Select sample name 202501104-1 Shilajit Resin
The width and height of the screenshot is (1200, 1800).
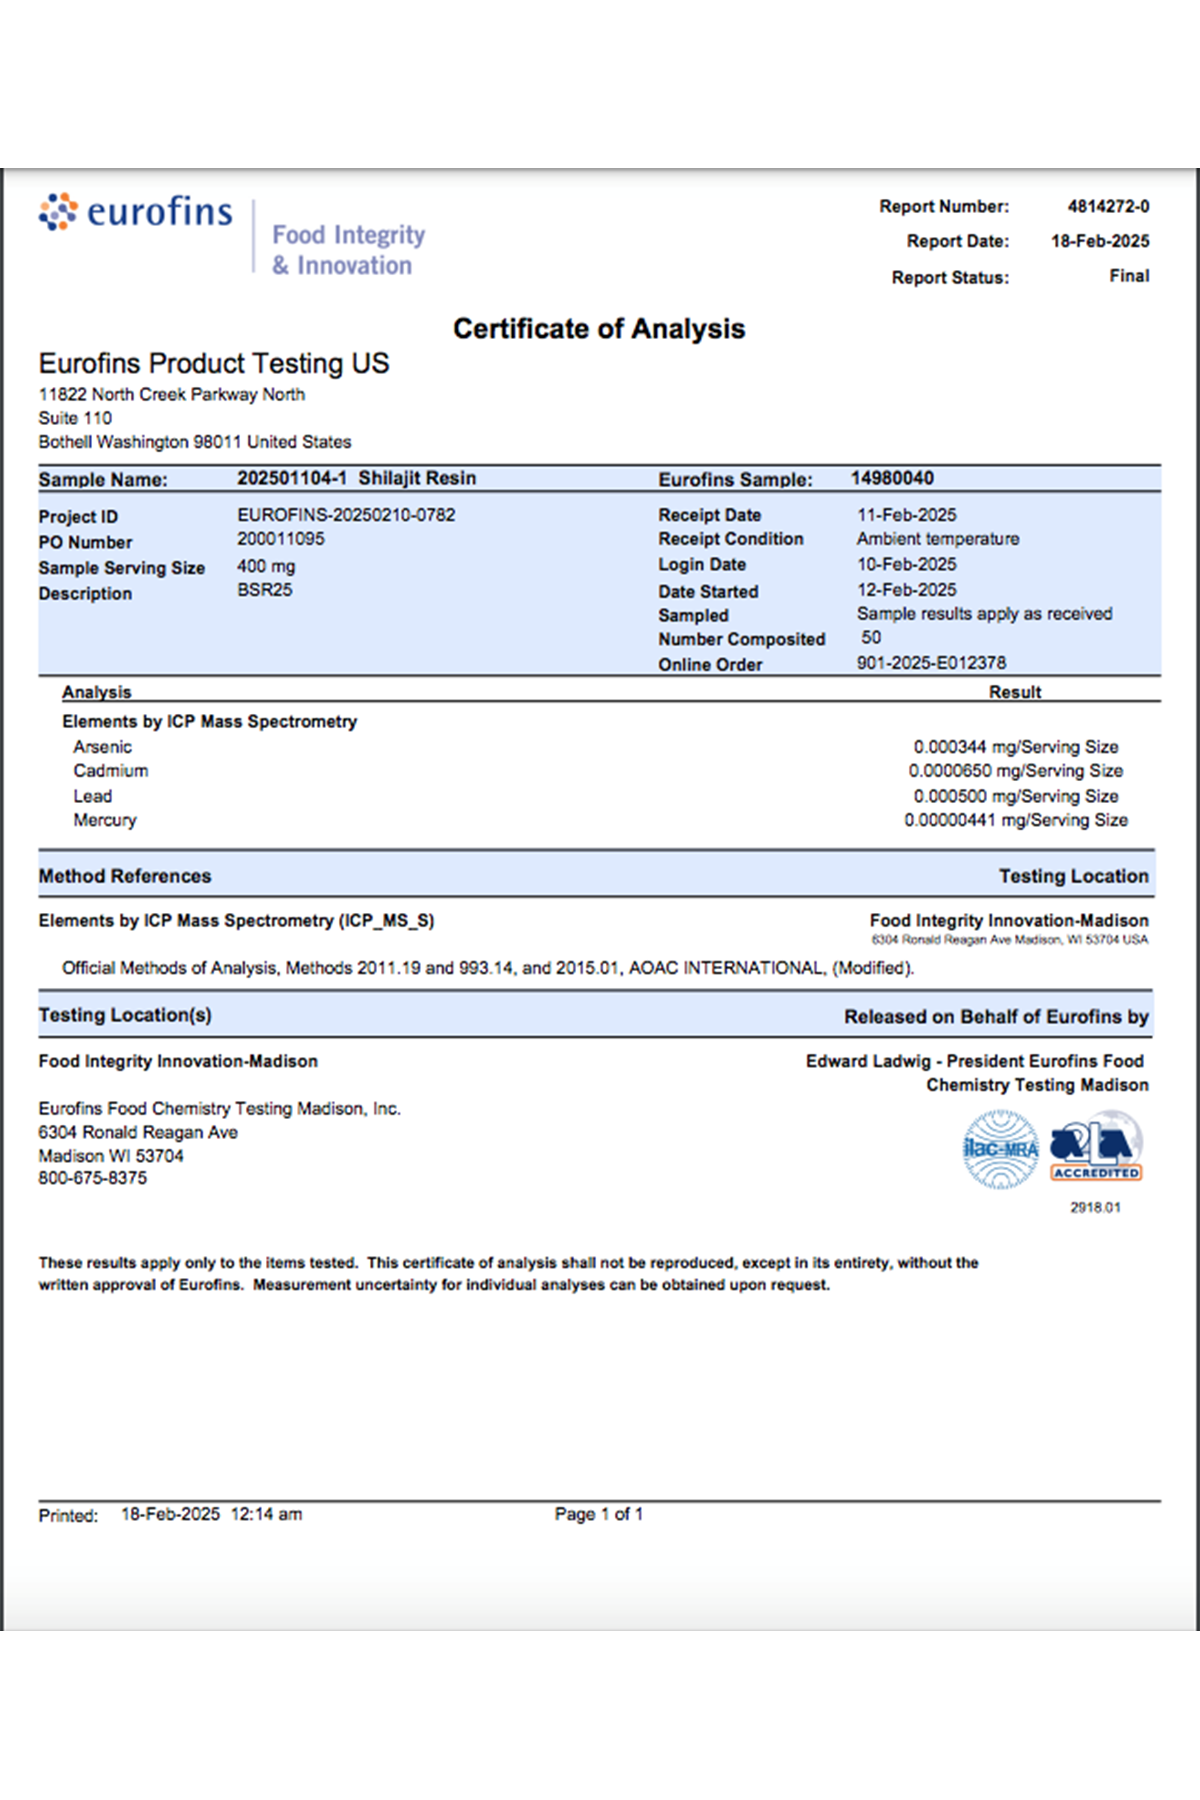click(x=356, y=478)
